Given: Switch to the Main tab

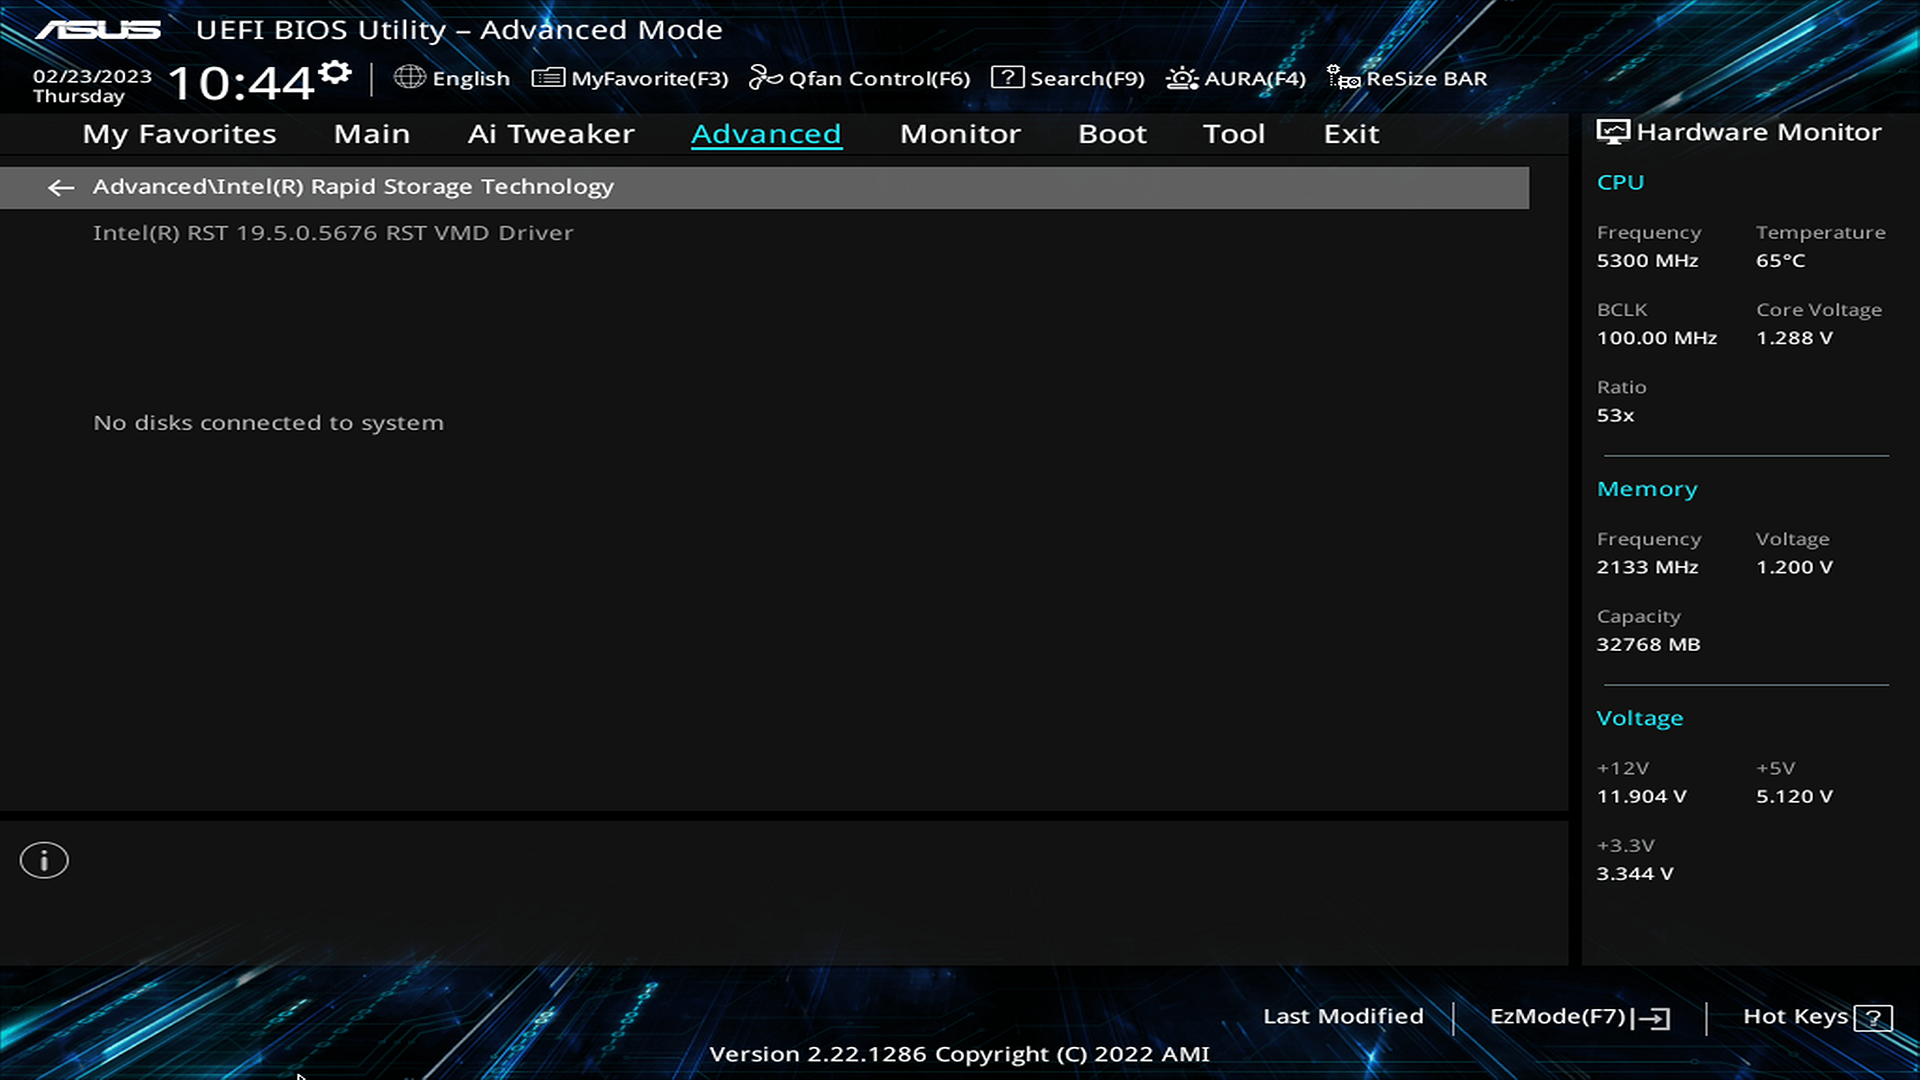Looking at the screenshot, I should pos(372,134).
